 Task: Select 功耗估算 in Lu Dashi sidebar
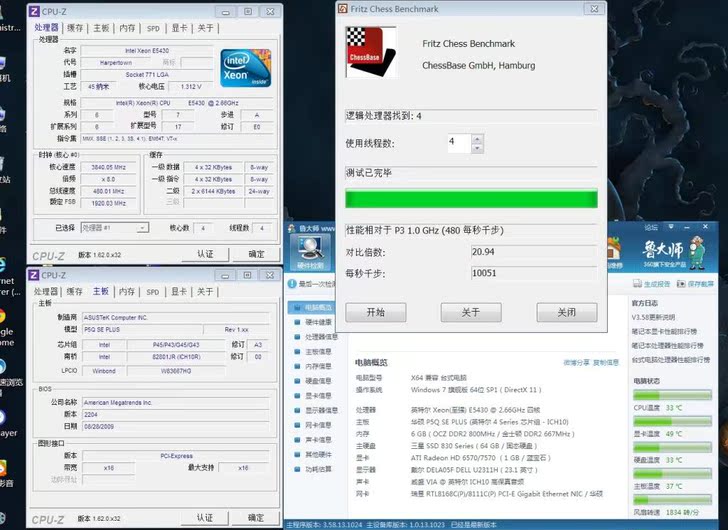[313, 469]
